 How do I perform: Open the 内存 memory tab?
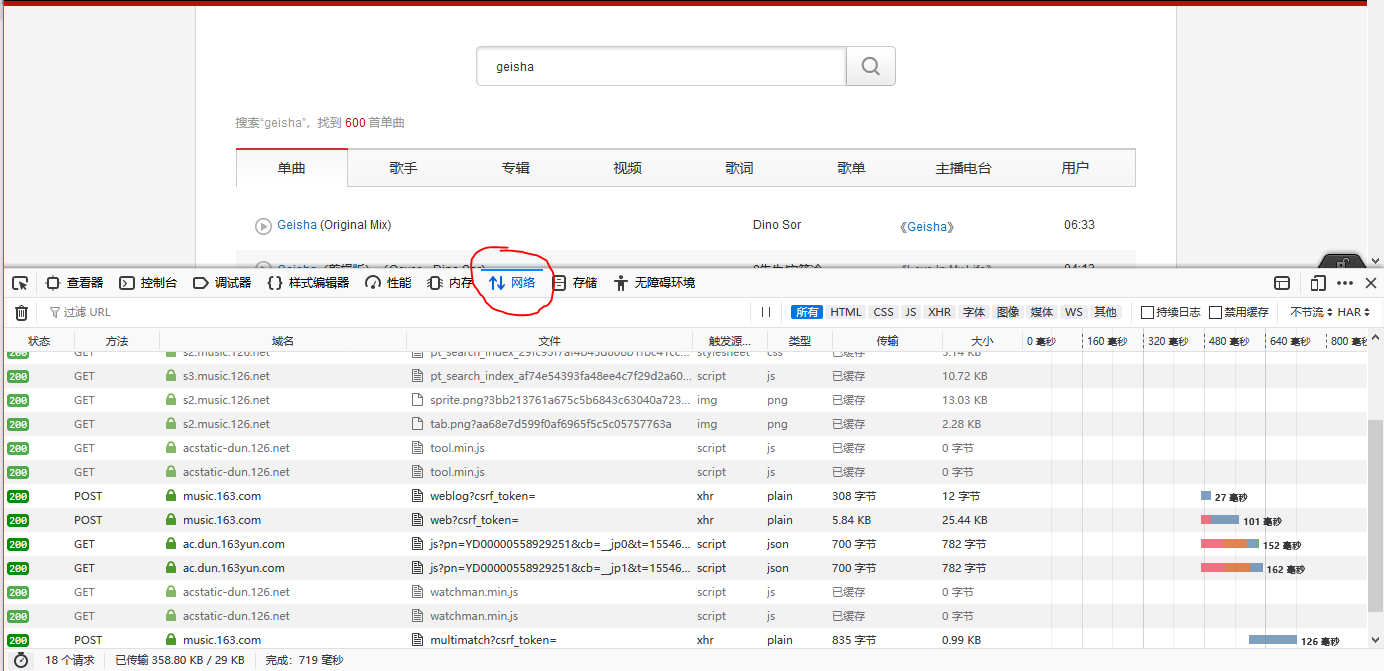pyautogui.click(x=450, y=283)
